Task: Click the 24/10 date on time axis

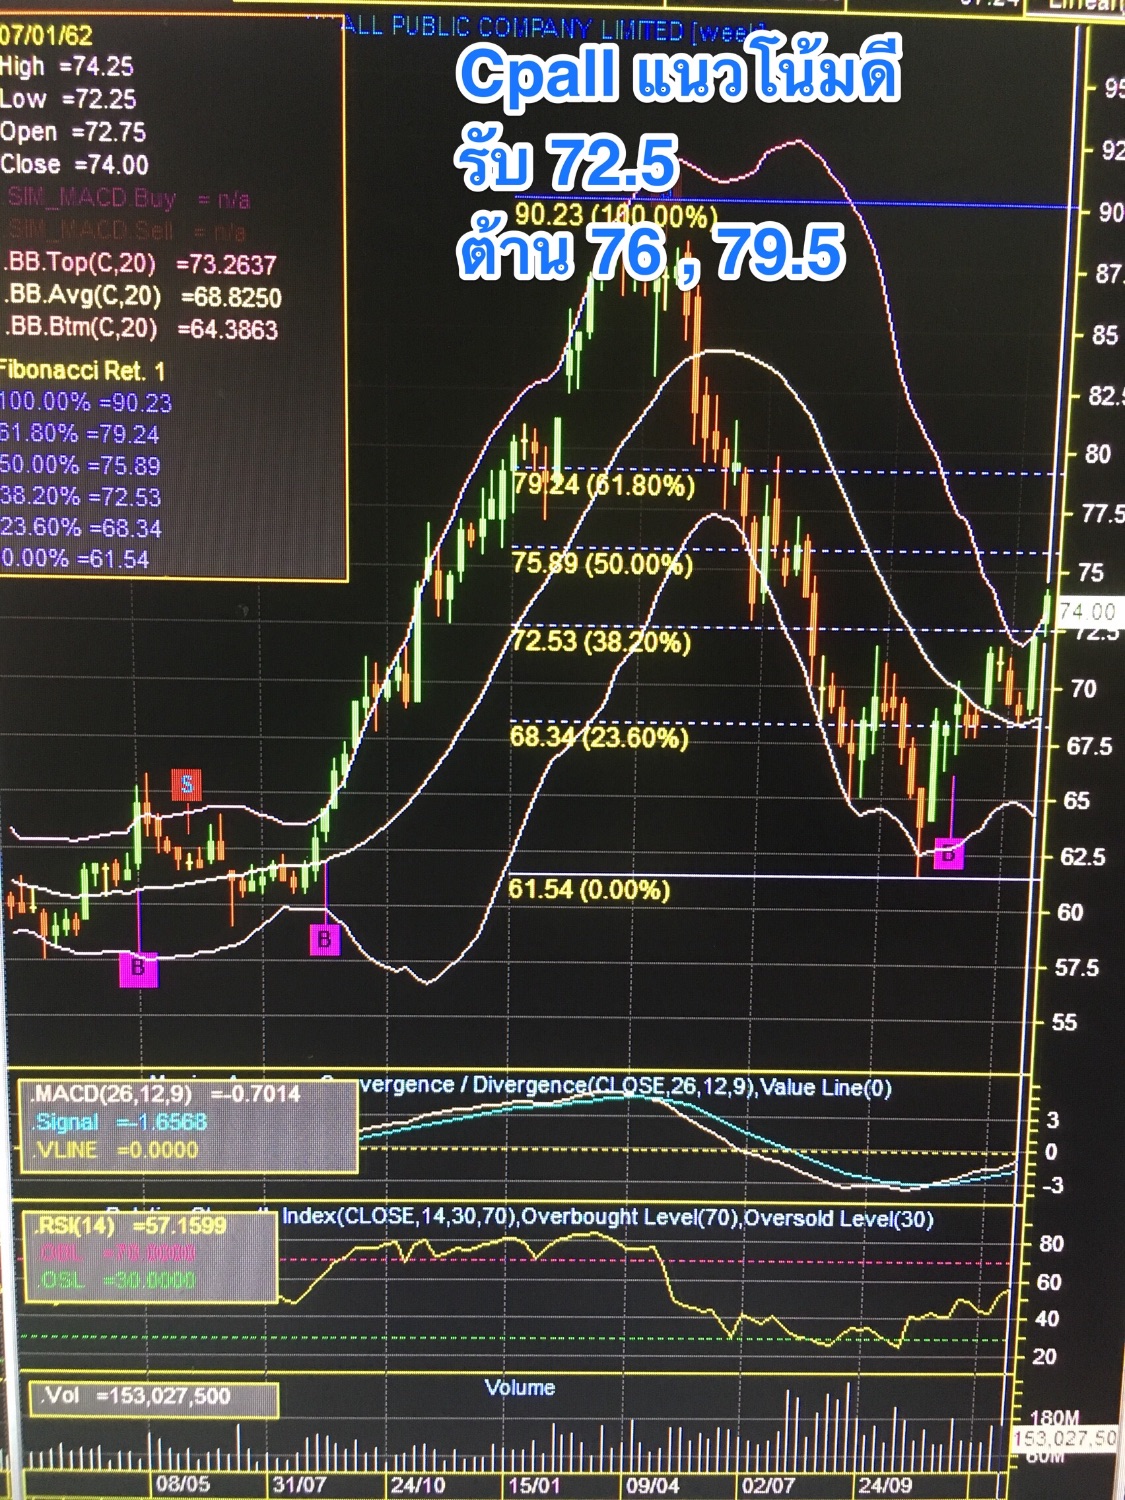Action: coord(418,1484)
